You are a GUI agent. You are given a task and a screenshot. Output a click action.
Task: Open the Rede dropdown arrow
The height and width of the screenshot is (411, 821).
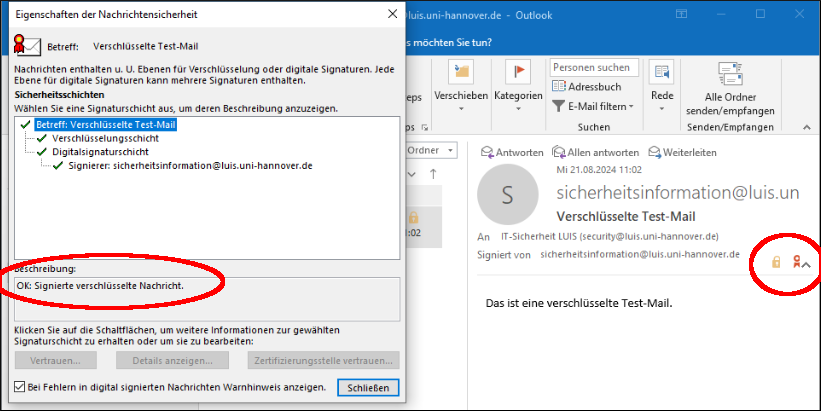point(662,109)
